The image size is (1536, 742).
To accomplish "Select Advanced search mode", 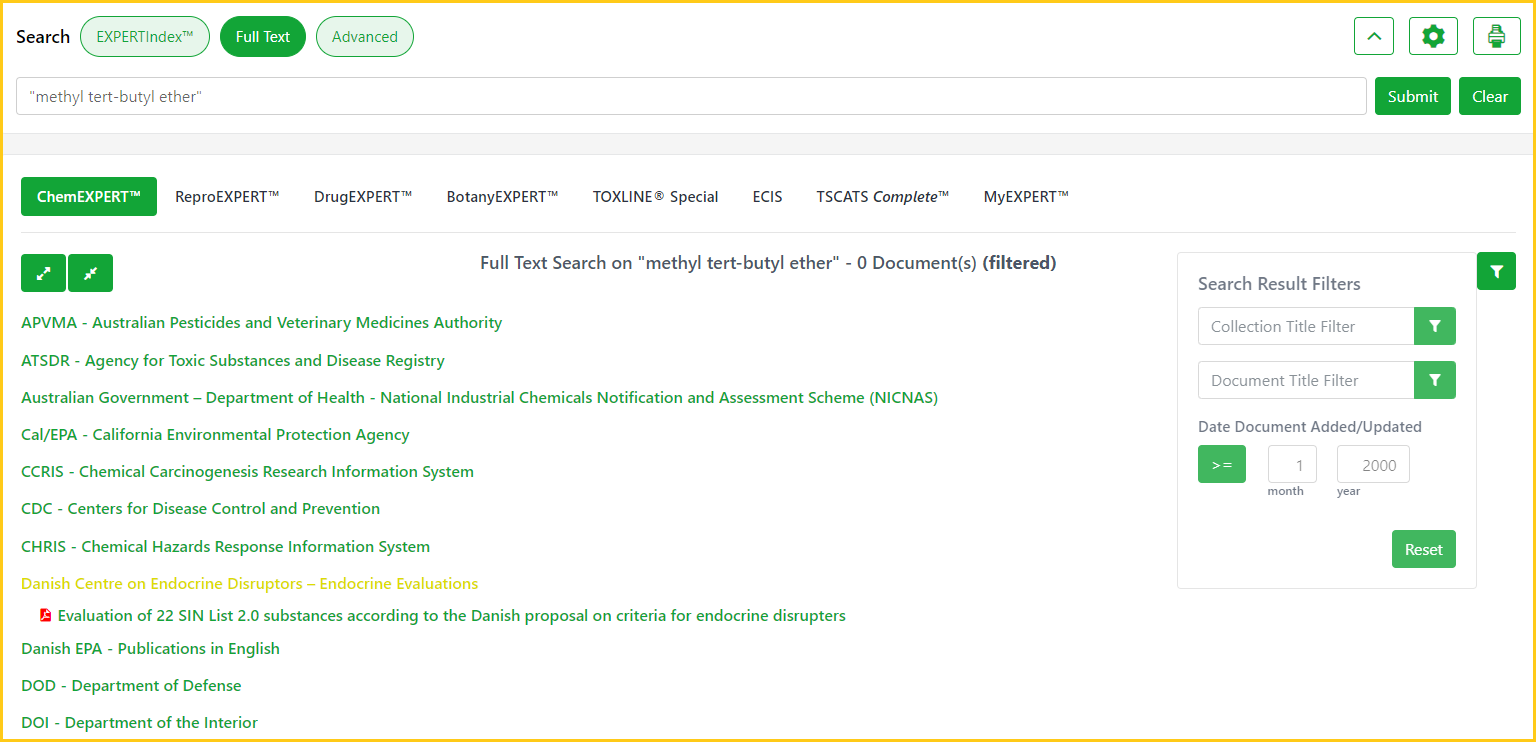I will coord(364,37).
